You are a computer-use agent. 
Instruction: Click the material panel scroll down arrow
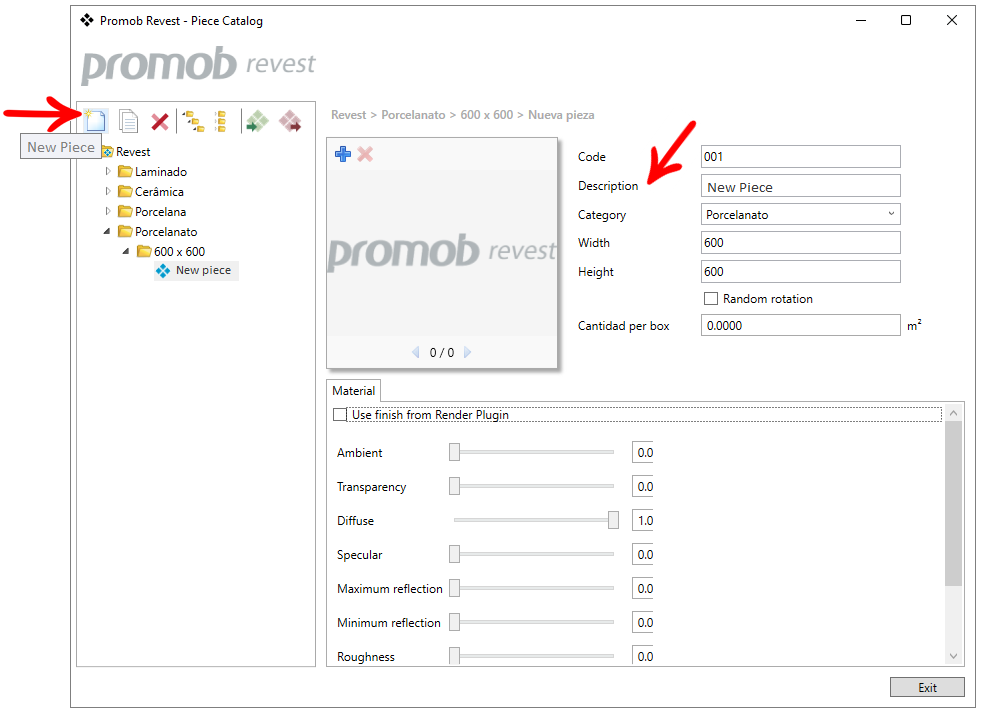click(x=953, y=656)
